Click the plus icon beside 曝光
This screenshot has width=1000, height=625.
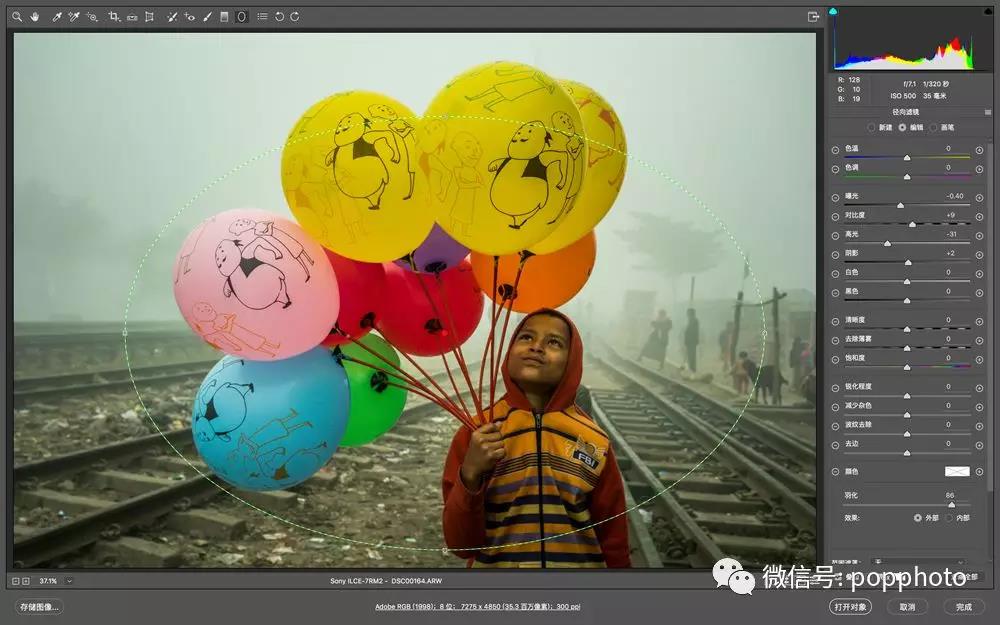point(980,198)
